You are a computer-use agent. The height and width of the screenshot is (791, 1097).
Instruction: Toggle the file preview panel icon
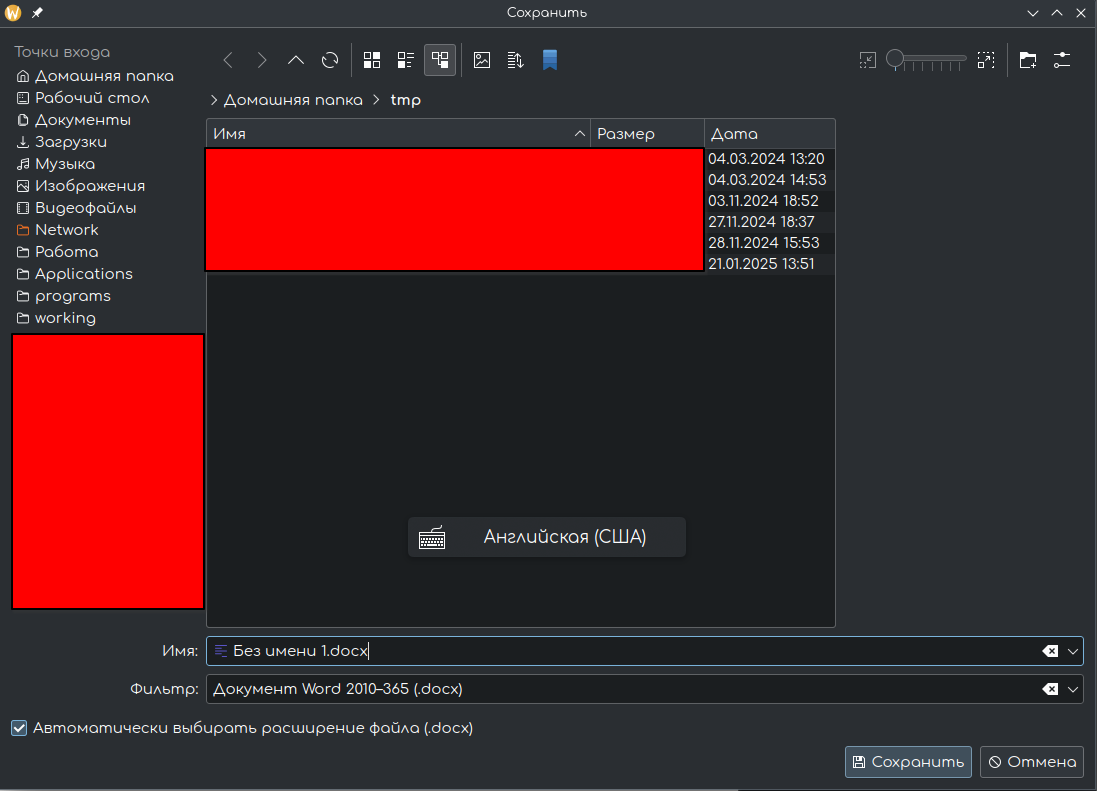[x=482, y=60]
